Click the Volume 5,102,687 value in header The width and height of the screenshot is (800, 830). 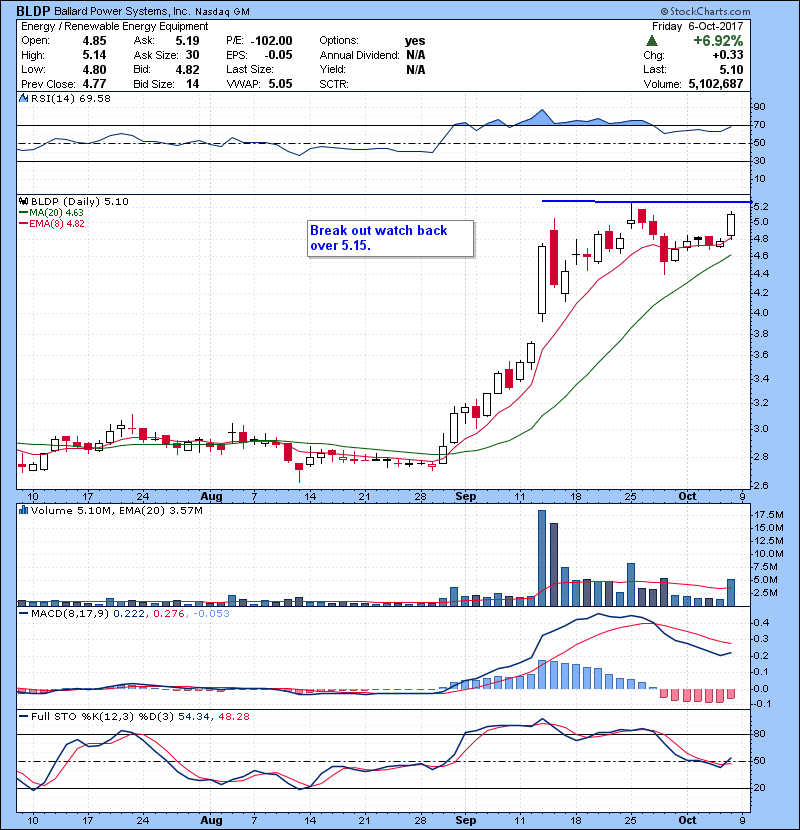pyautogui.click(x=716, y=84)
